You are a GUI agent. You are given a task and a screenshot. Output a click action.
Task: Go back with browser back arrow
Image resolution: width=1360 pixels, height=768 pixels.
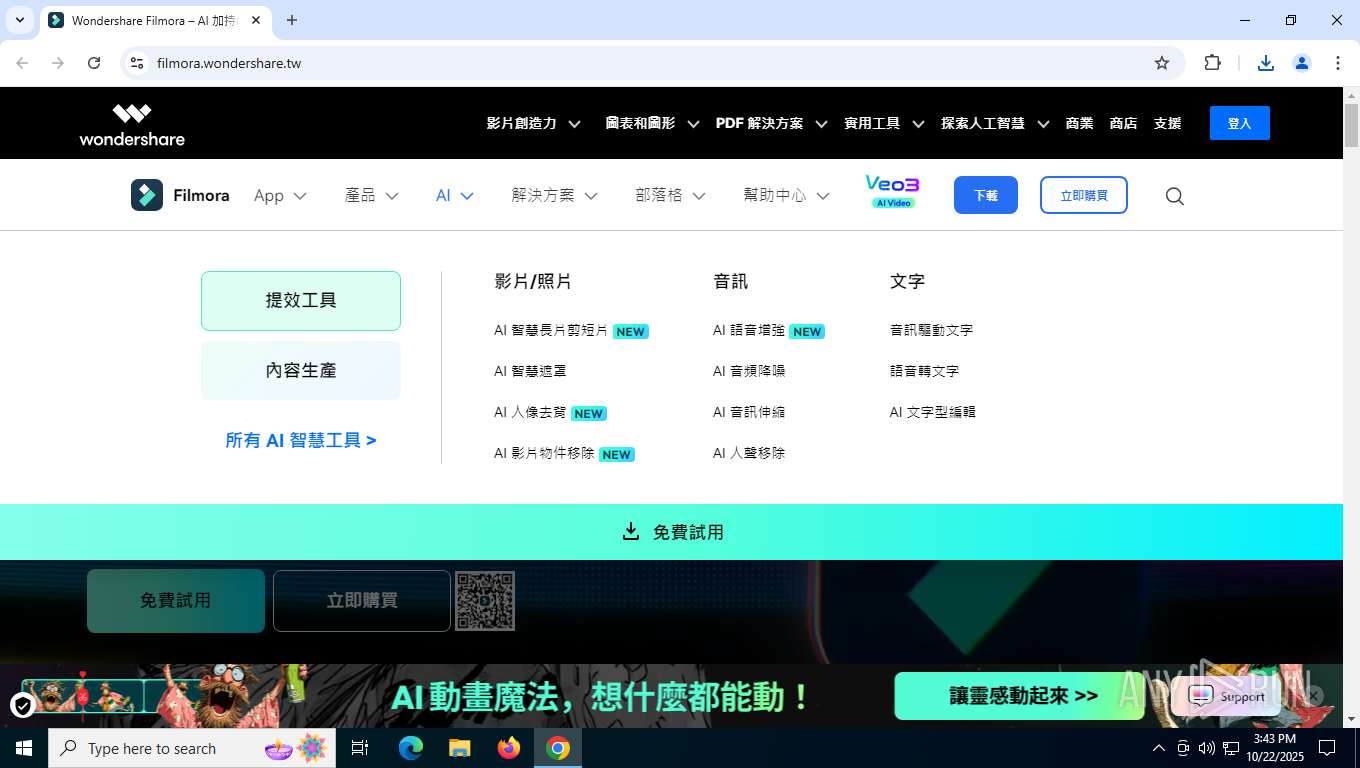pos(22,63)
